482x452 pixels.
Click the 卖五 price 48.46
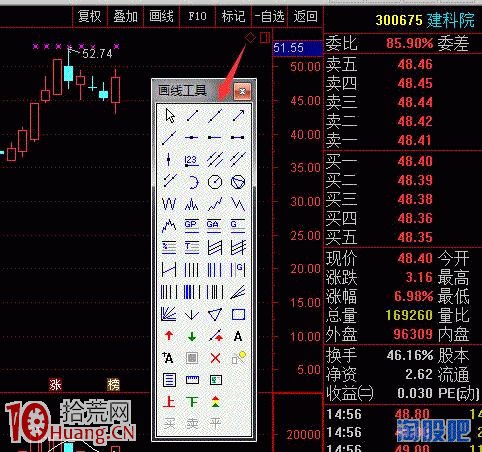click(x=415, y=64)
